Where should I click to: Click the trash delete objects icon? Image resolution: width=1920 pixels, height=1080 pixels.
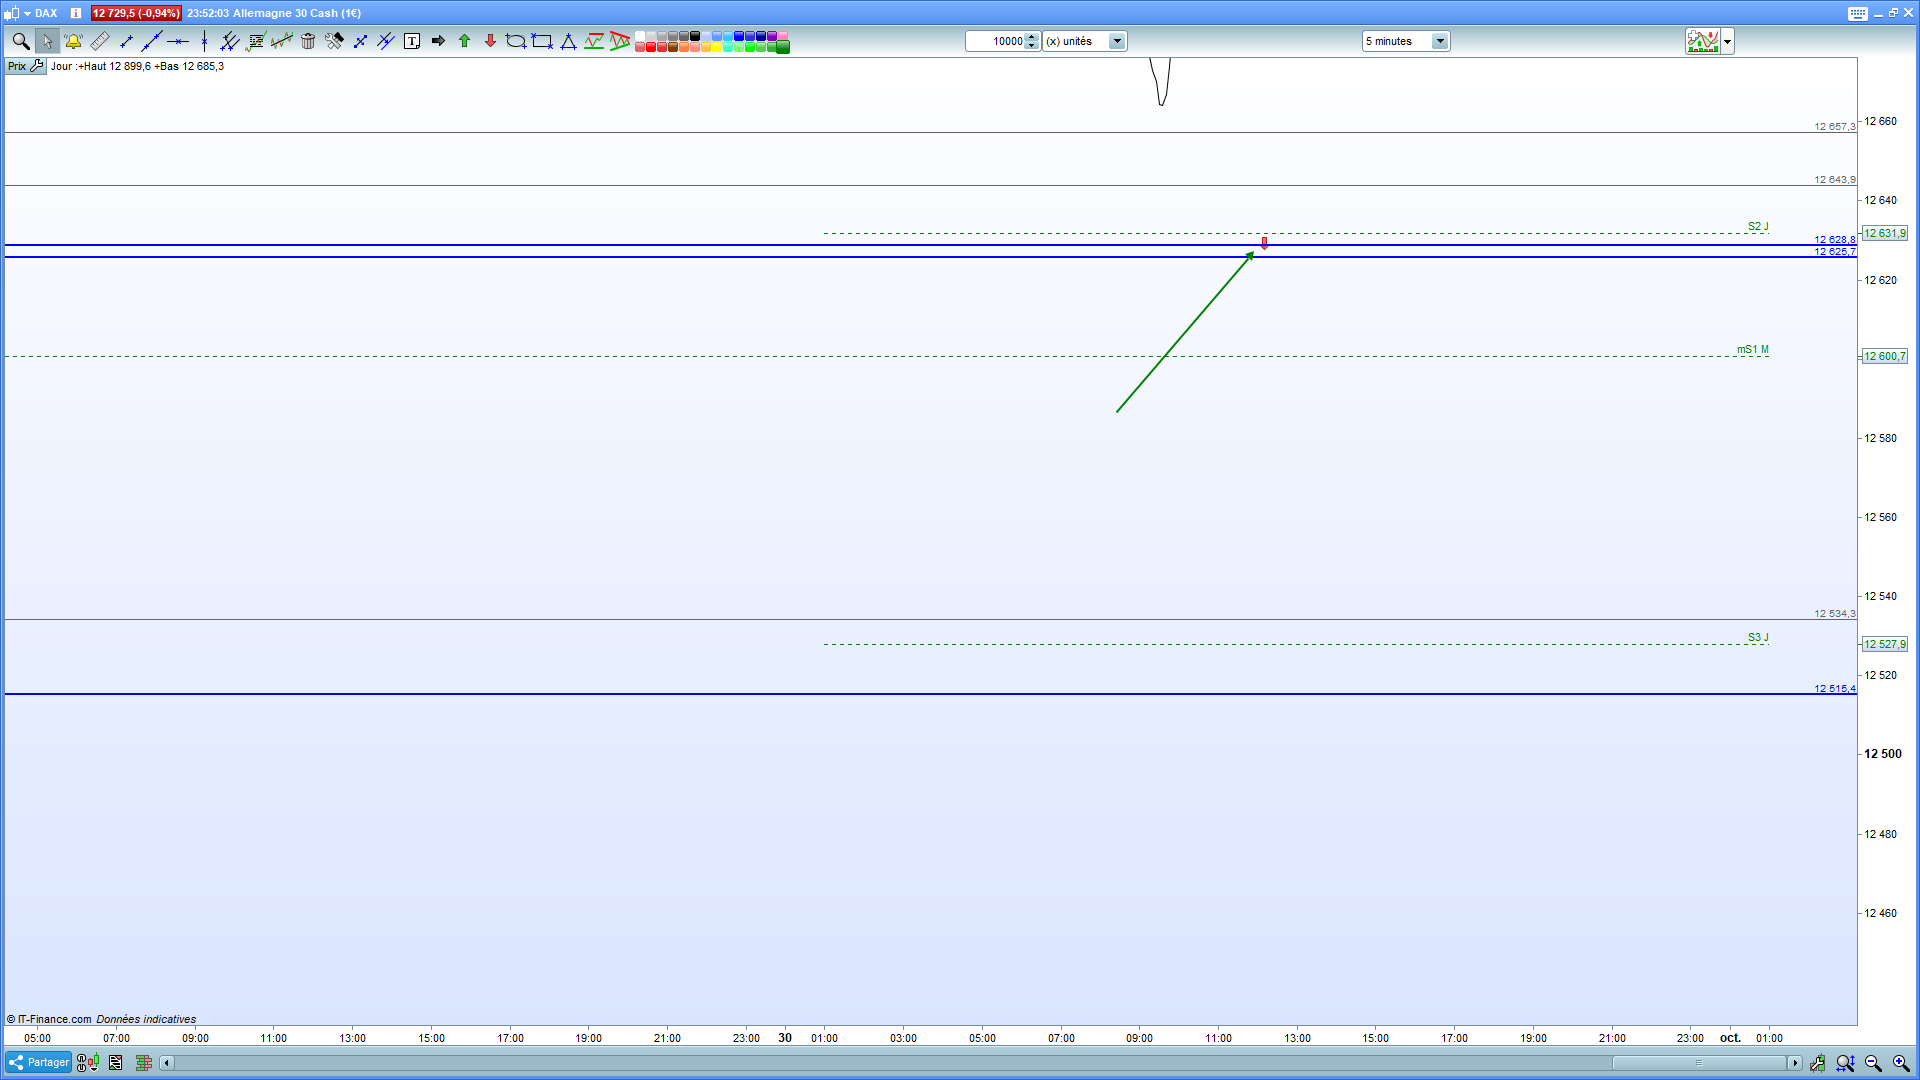[x=308, y=41]
